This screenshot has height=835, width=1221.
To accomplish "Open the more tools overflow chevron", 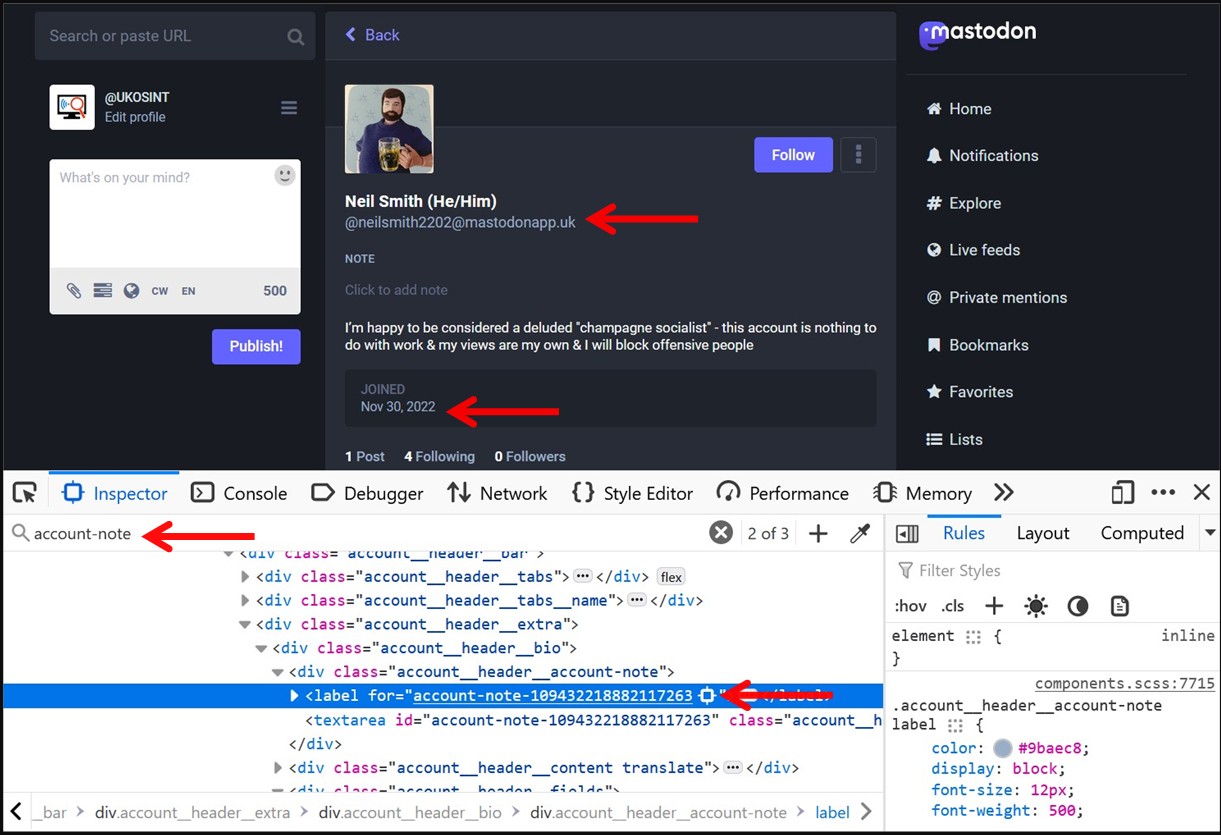I will coord(1004,493).
